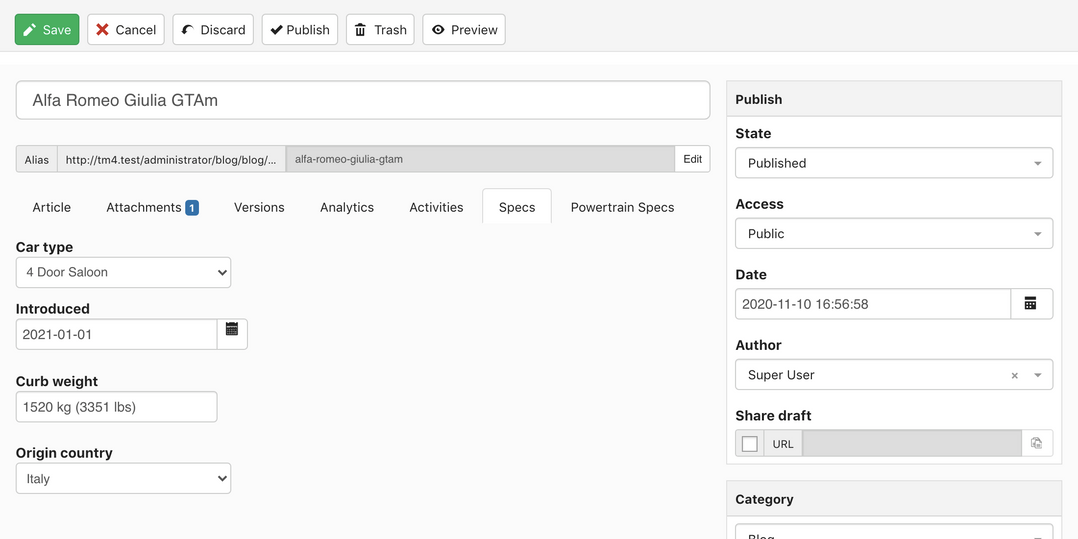The image size is (1078, 539).
Task: Open the Author dropdown
Action: 894,375
